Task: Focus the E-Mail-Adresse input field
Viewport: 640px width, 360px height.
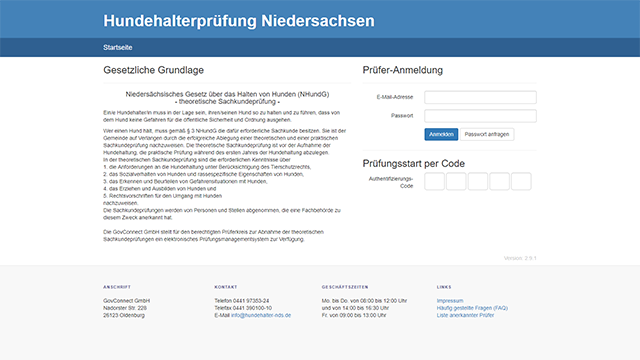Action: click(480, 97)
